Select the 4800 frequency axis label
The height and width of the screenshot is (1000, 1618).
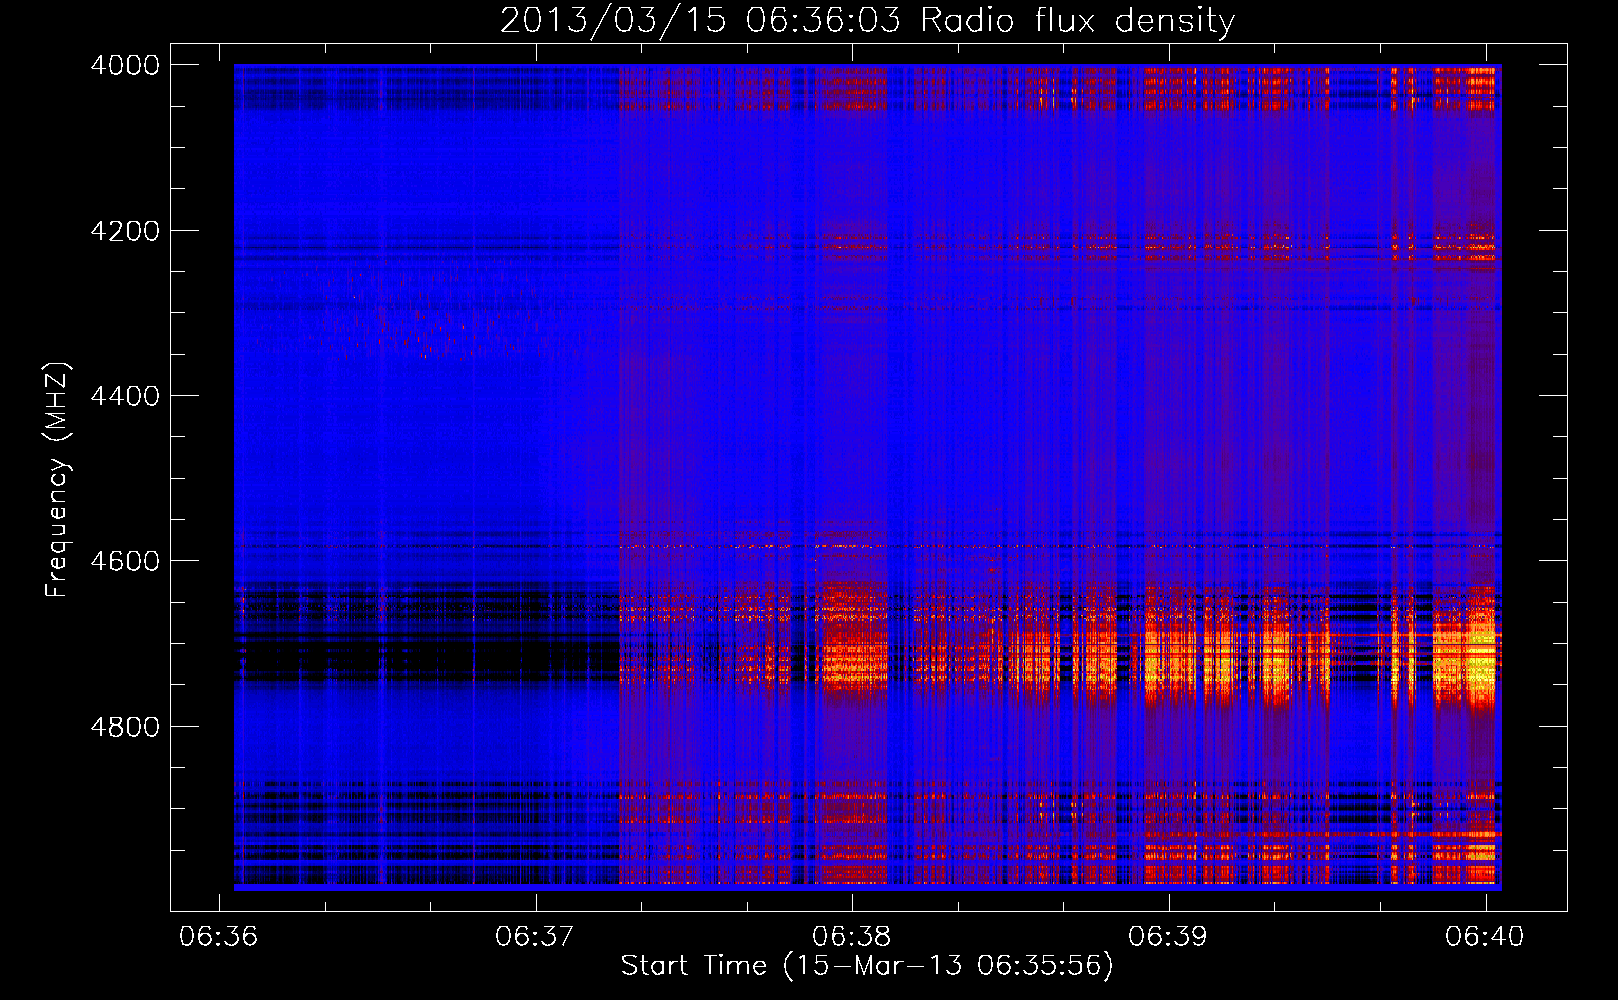point(125,727)
